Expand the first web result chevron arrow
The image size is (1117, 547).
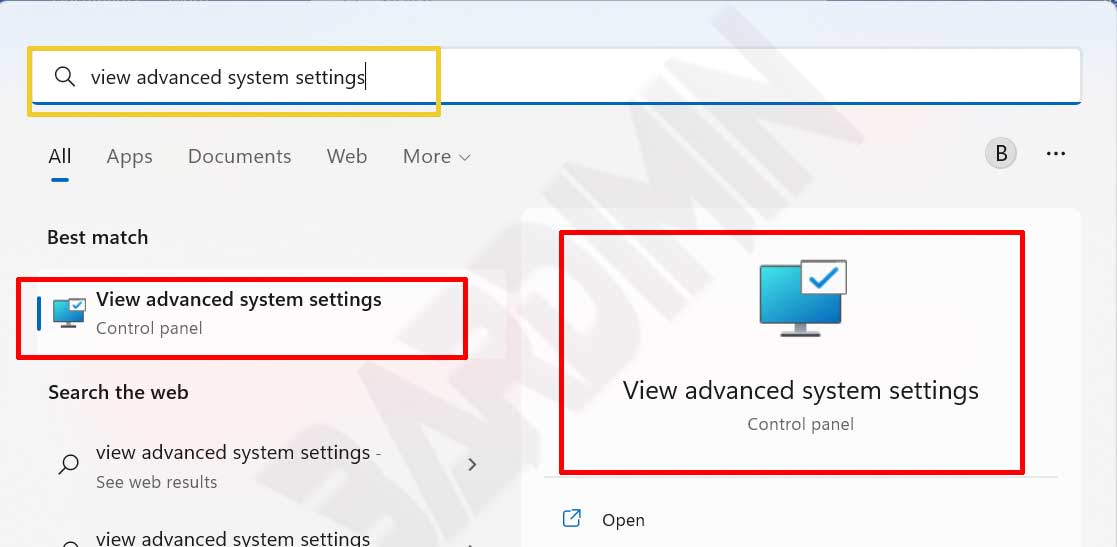pos(472,465)
